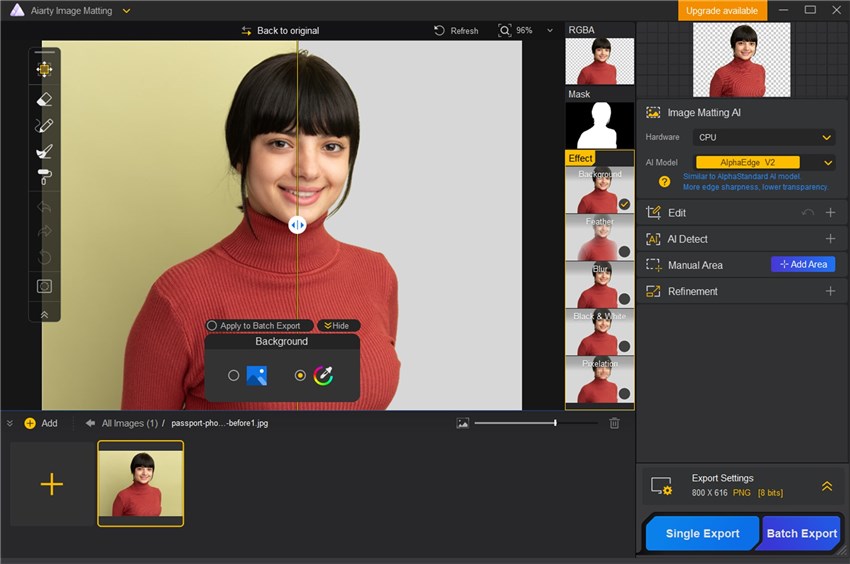
Task: Click the large plus add-image tile
Action: 51,484
